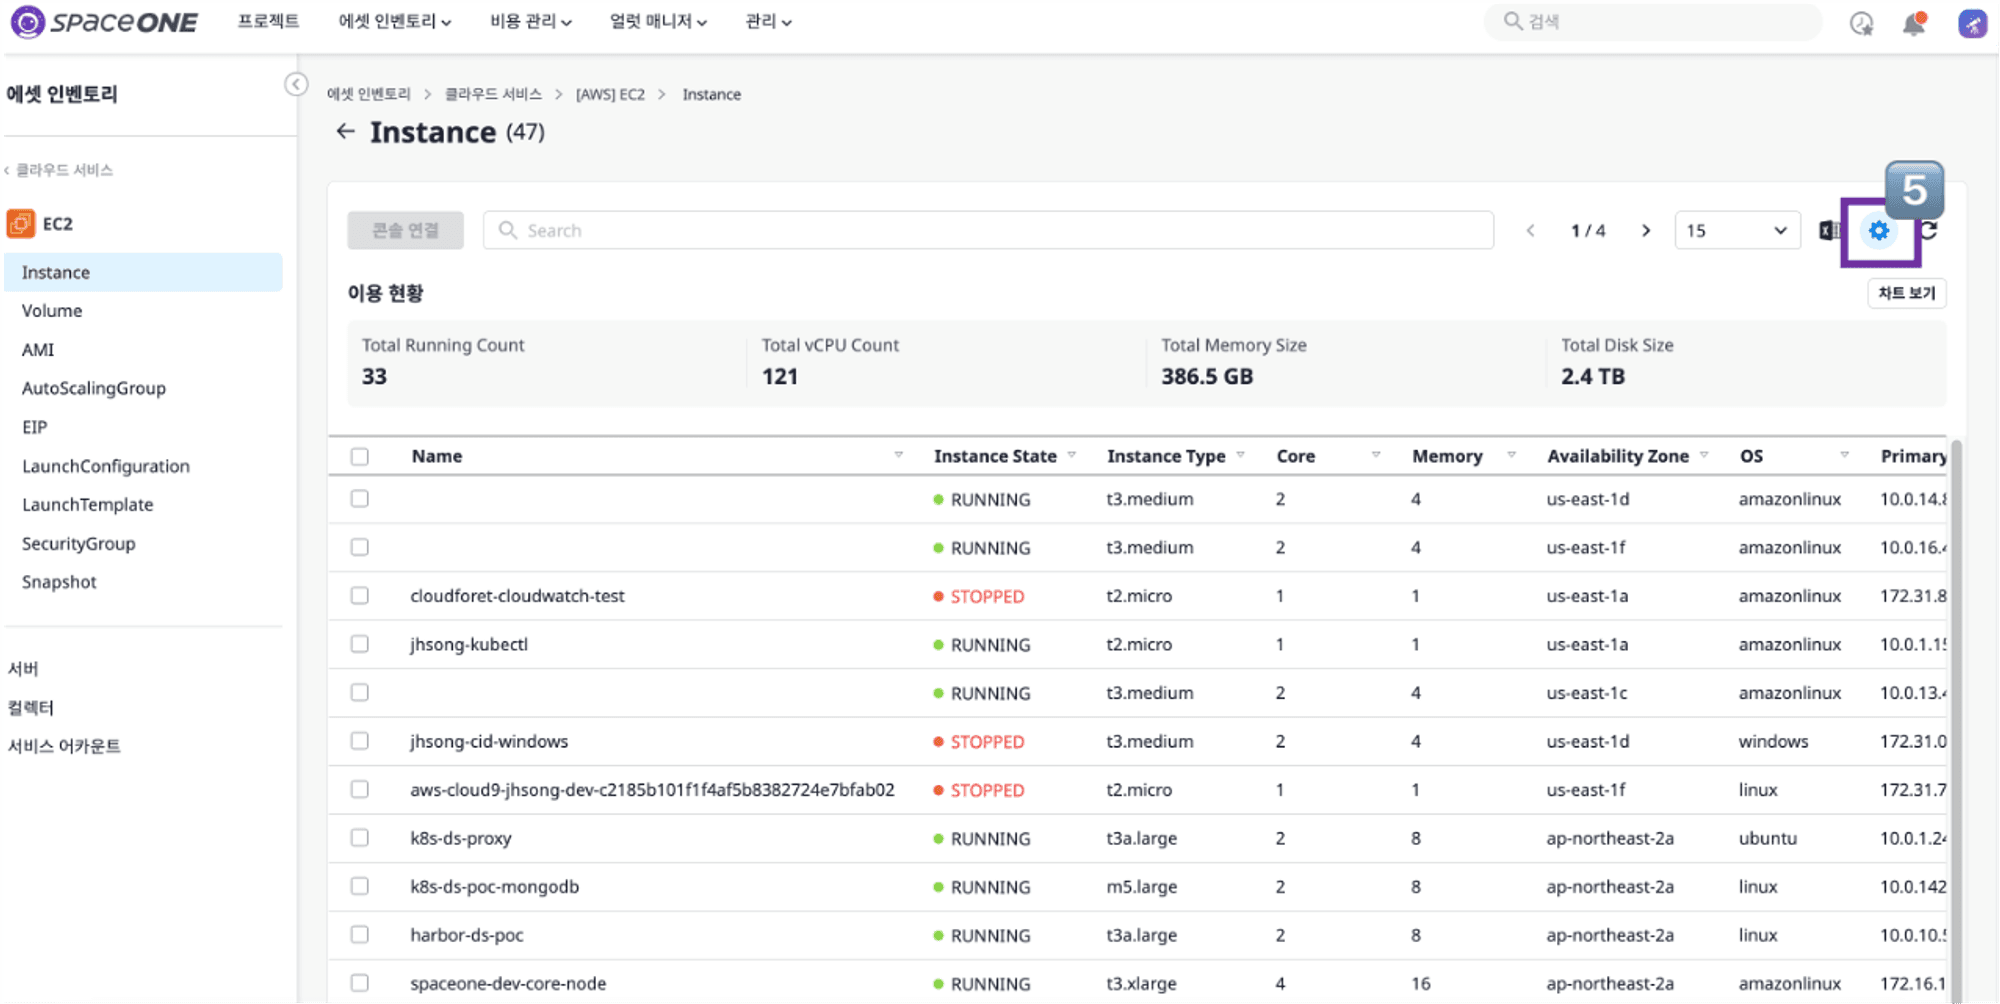Select Volume in the EC2 sidebar

pos(52,311)
